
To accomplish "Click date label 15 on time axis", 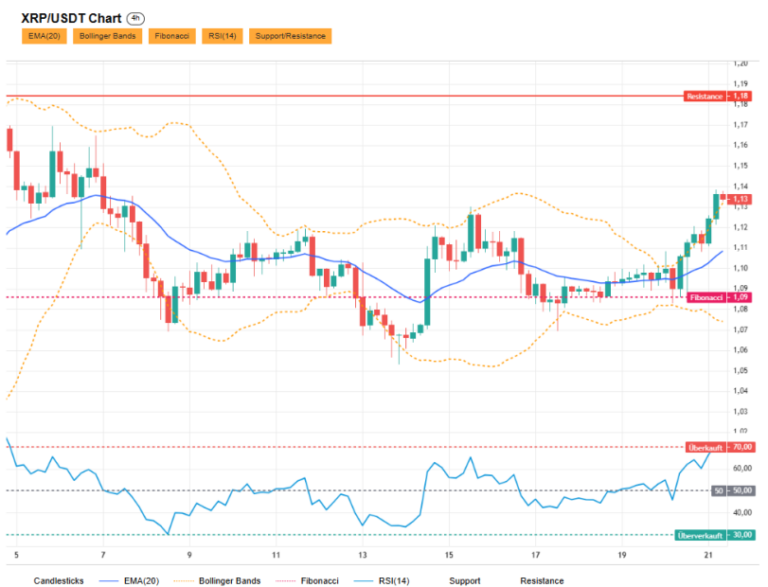I will pos(449,555).
